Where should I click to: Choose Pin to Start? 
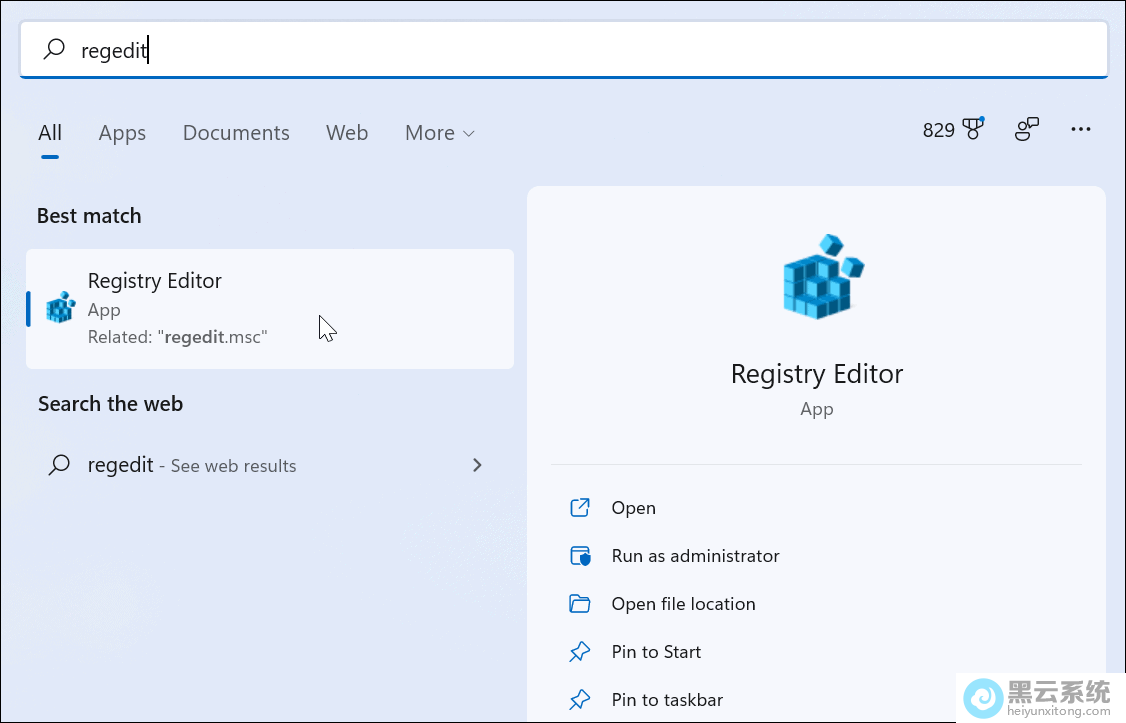(x=656, y=652)
